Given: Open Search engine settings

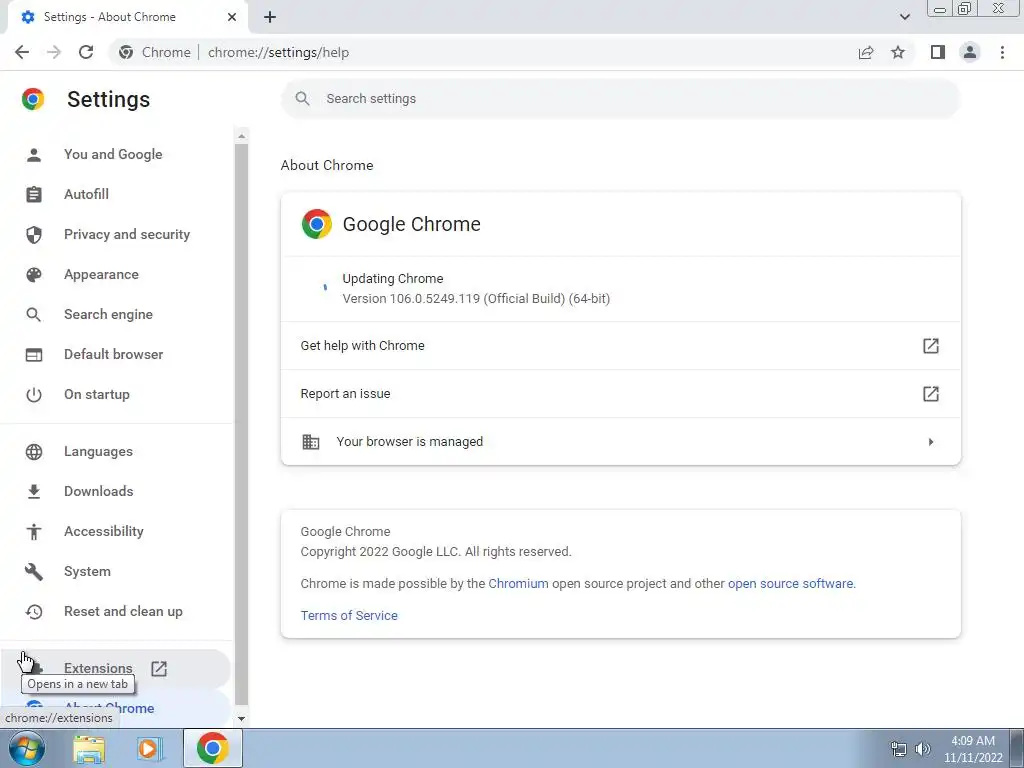Looking at the screenshot, I should [108, 314].
